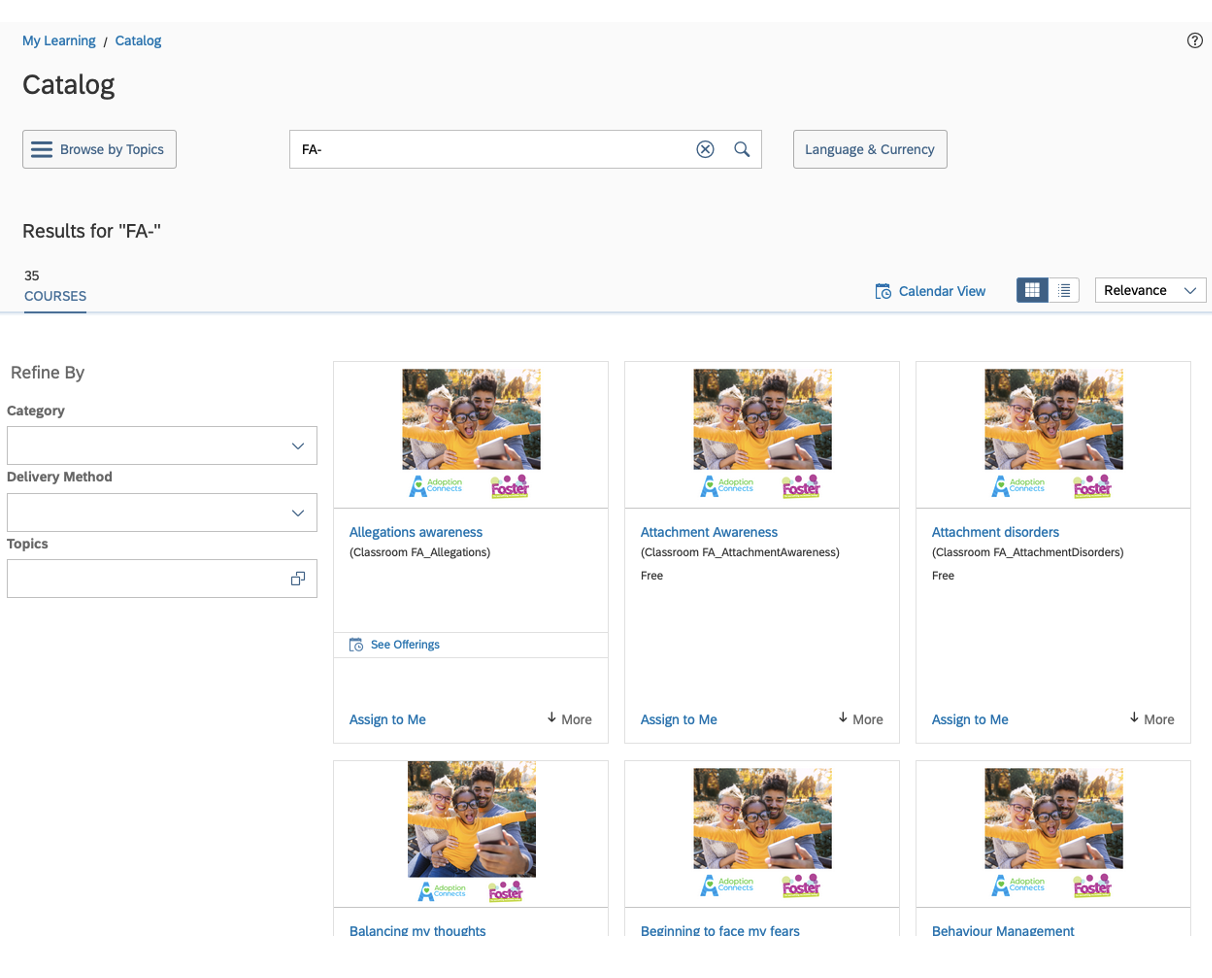Viewport: 1212px width, 978px height.
Task: Click Free label on Attachment Awareness card
Action: point(652,576)
